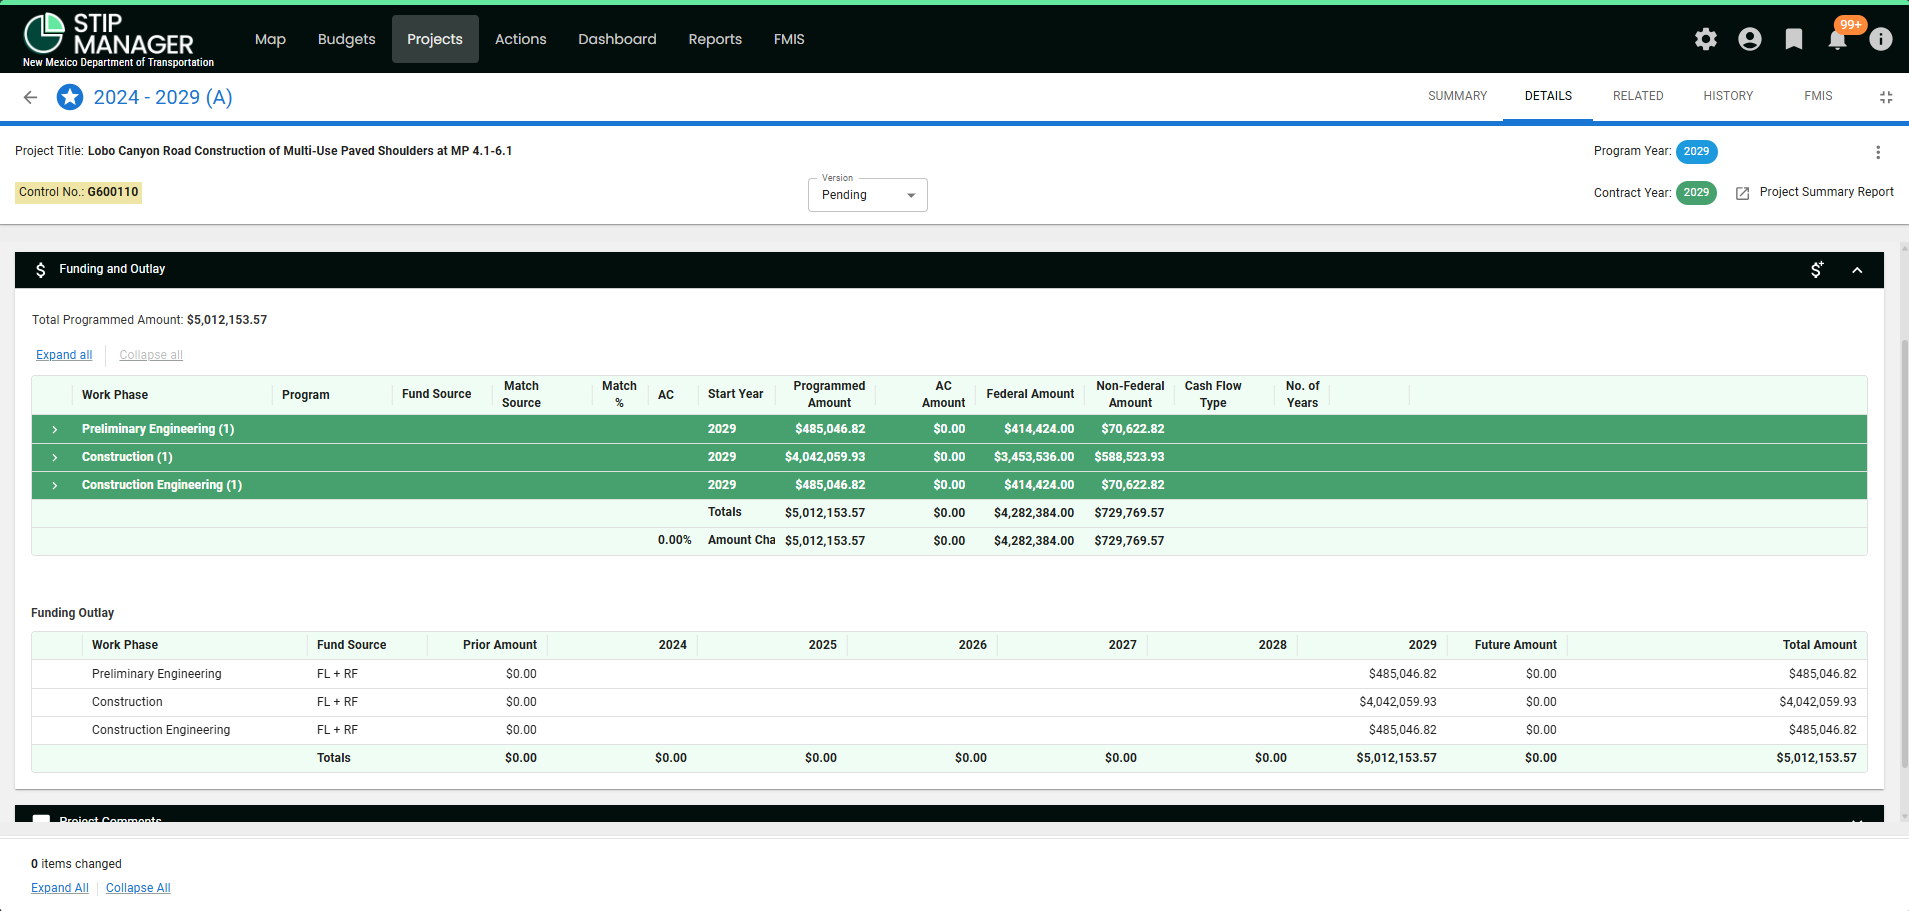Expand the Construction Engineering (1) row
Viewport: 1909px width, 911px height.
[x=55, y=485]
